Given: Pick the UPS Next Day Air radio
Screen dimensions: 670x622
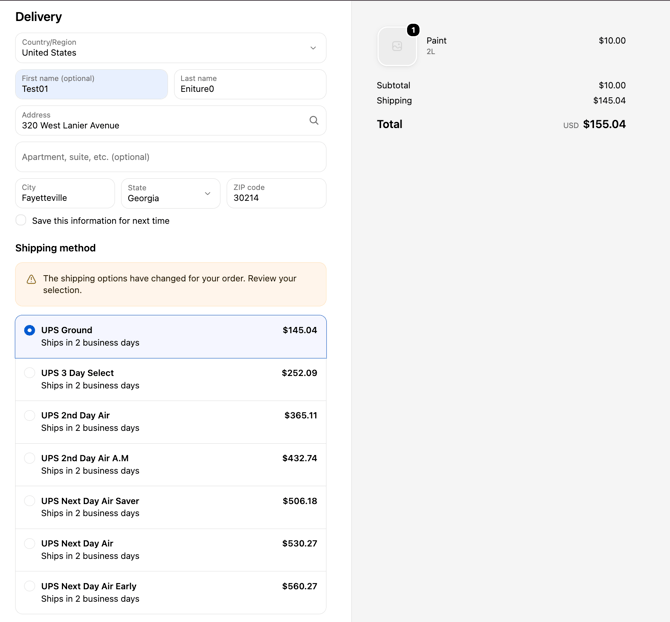Looking at the screenshot, I should click(x=29, y=543).
